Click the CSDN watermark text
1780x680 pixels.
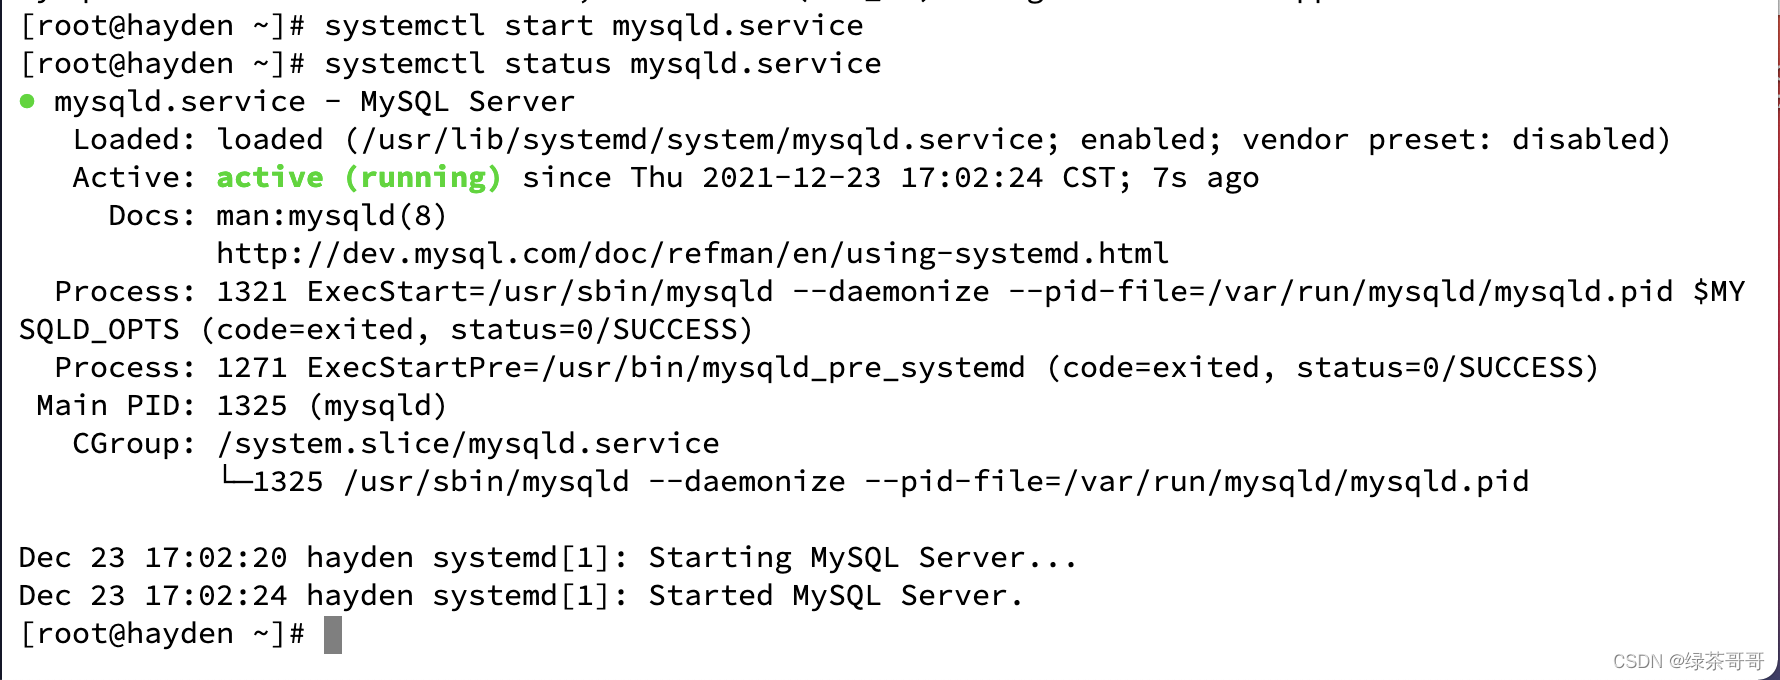pos(1687,661)
